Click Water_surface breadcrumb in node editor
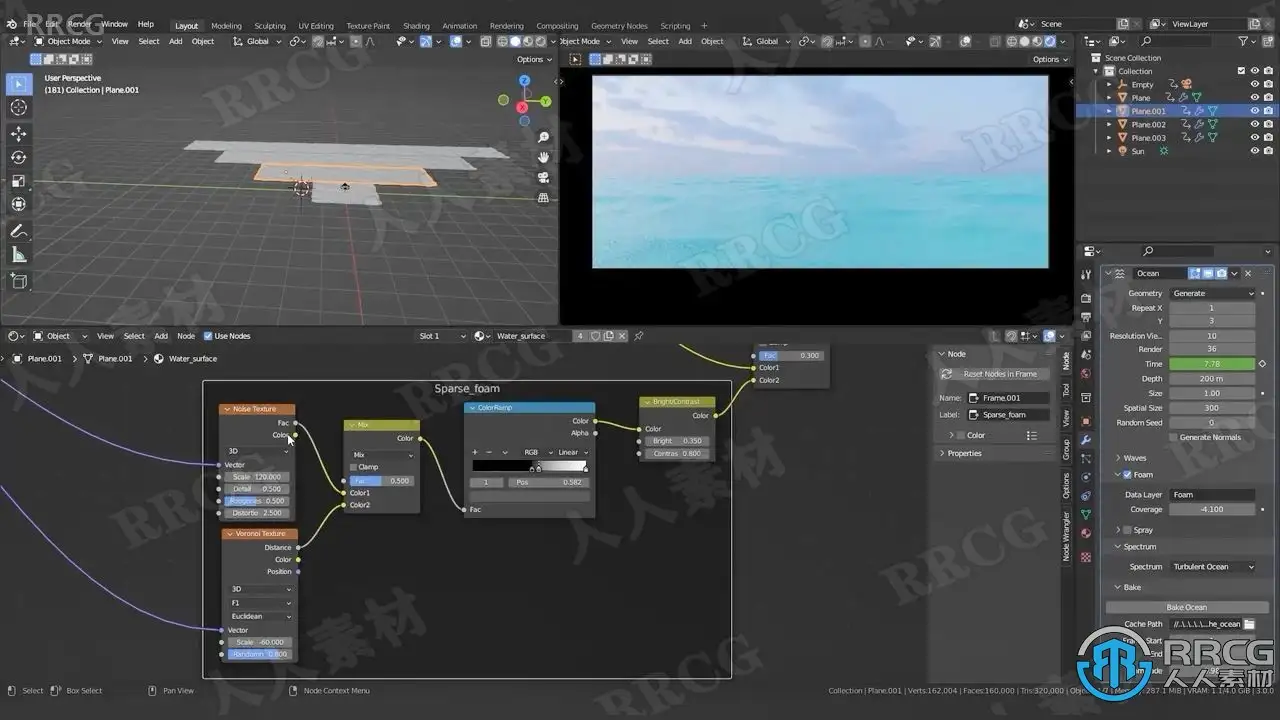1280x720 pixels. [x=192, y=358]
